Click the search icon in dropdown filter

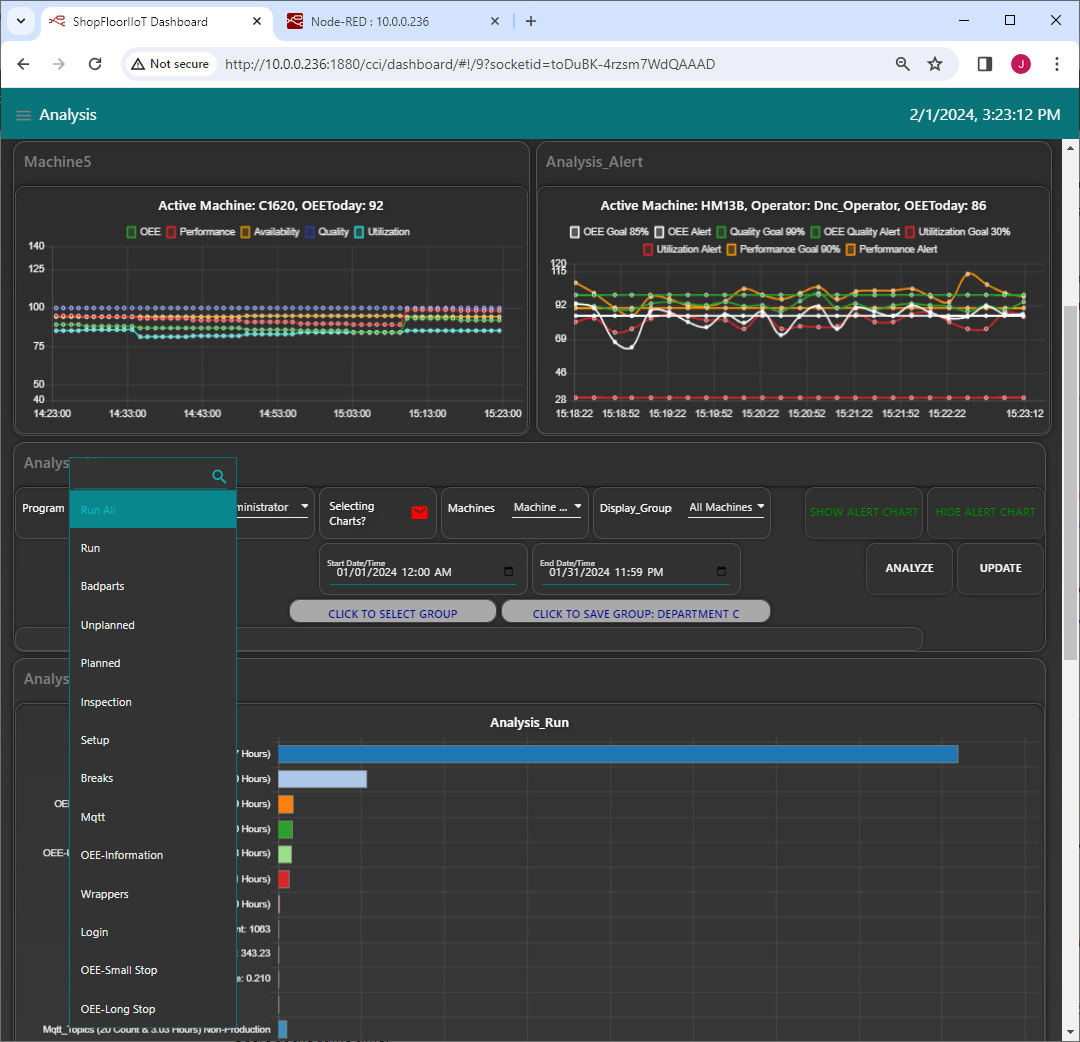[219, 476]
